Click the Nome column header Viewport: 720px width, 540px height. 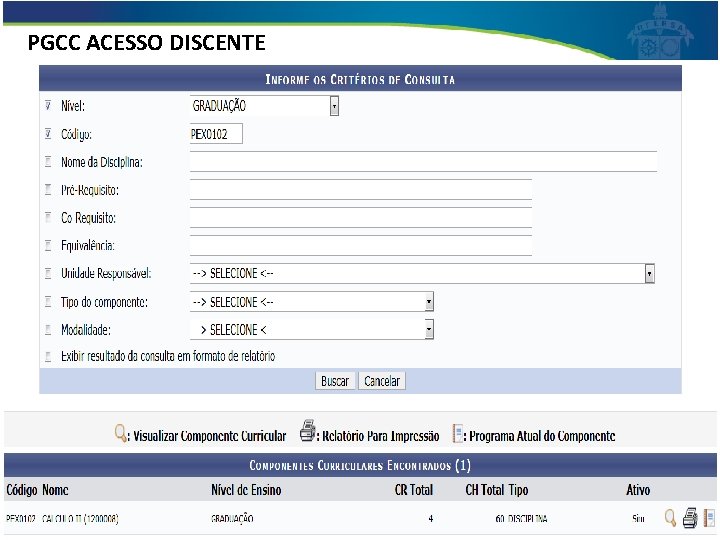tap(56, 490)
